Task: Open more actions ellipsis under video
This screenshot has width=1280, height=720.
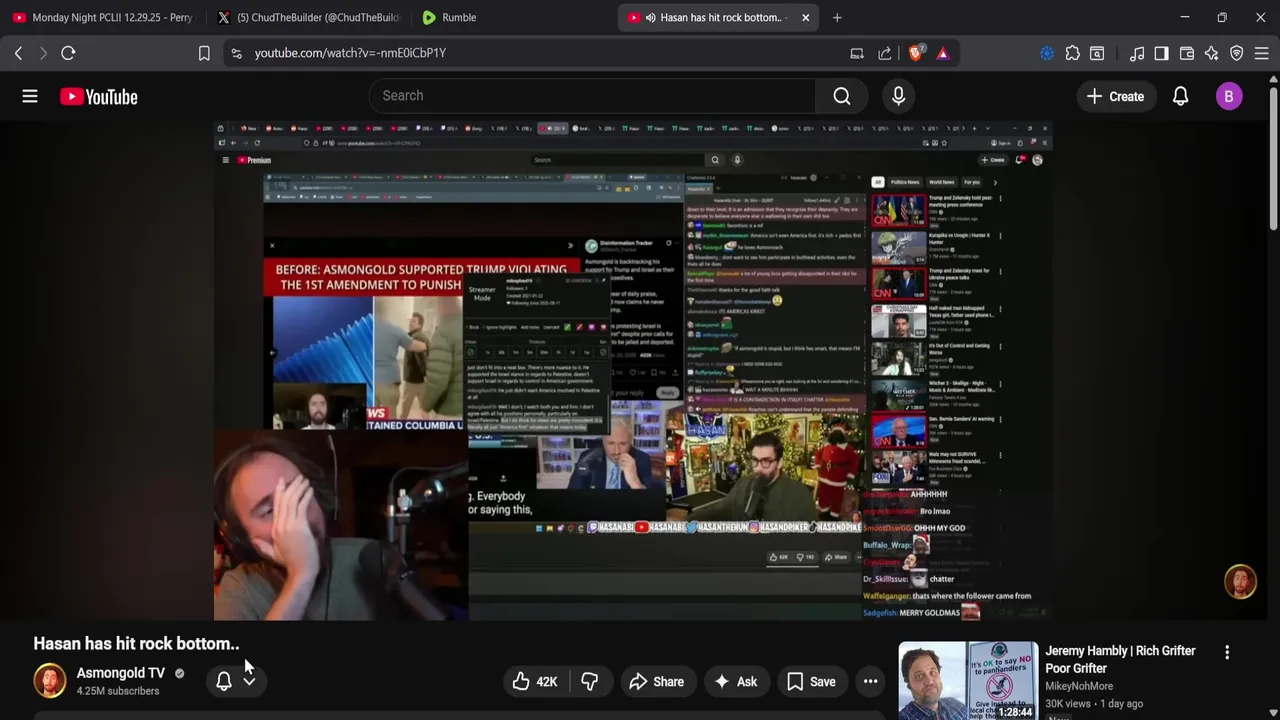Action: [871, 681]
